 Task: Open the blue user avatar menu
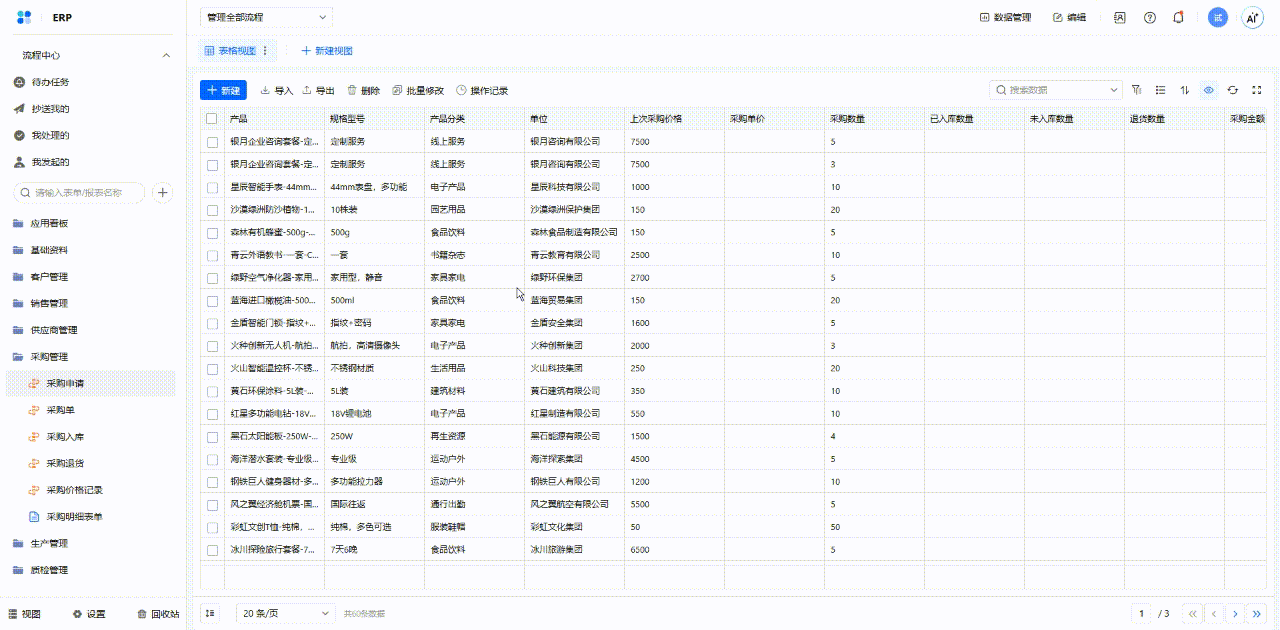click(1217, 17)
